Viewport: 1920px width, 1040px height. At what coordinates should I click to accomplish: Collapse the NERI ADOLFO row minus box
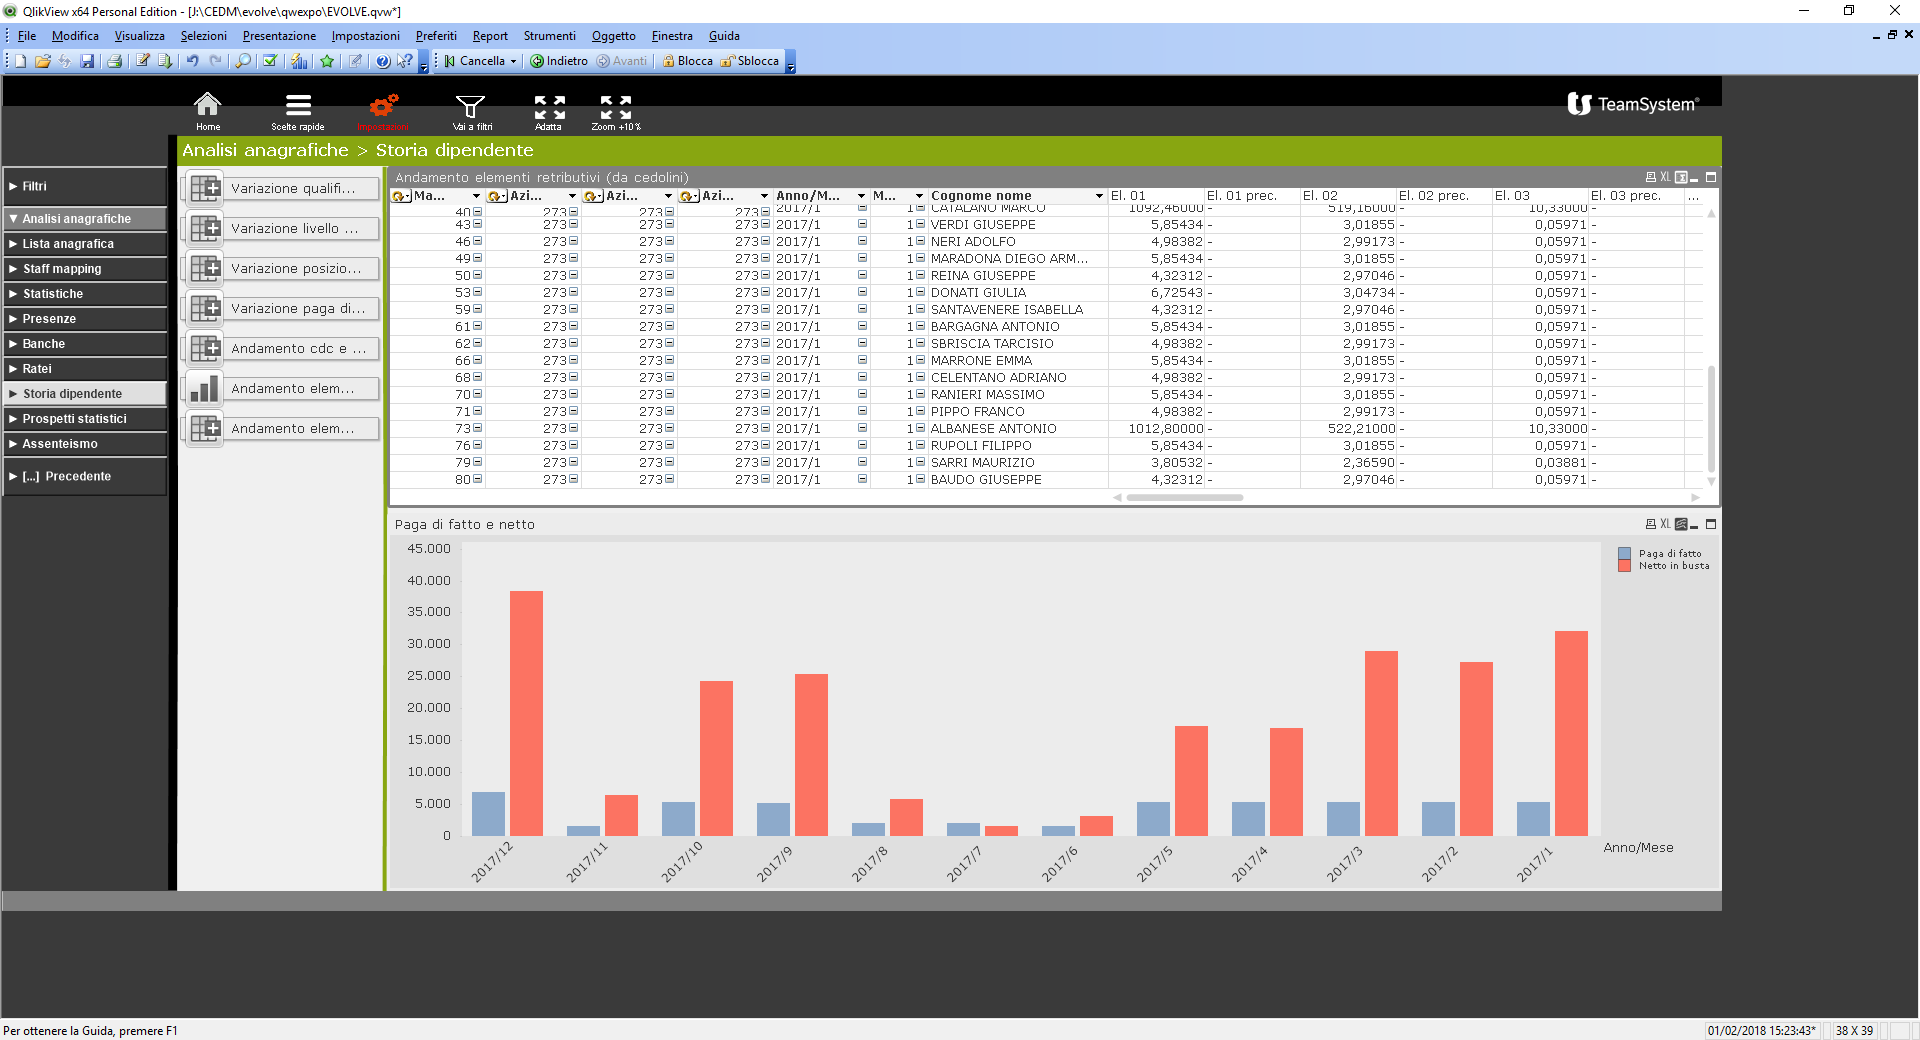pyautogui.click(x=920, y=241)
